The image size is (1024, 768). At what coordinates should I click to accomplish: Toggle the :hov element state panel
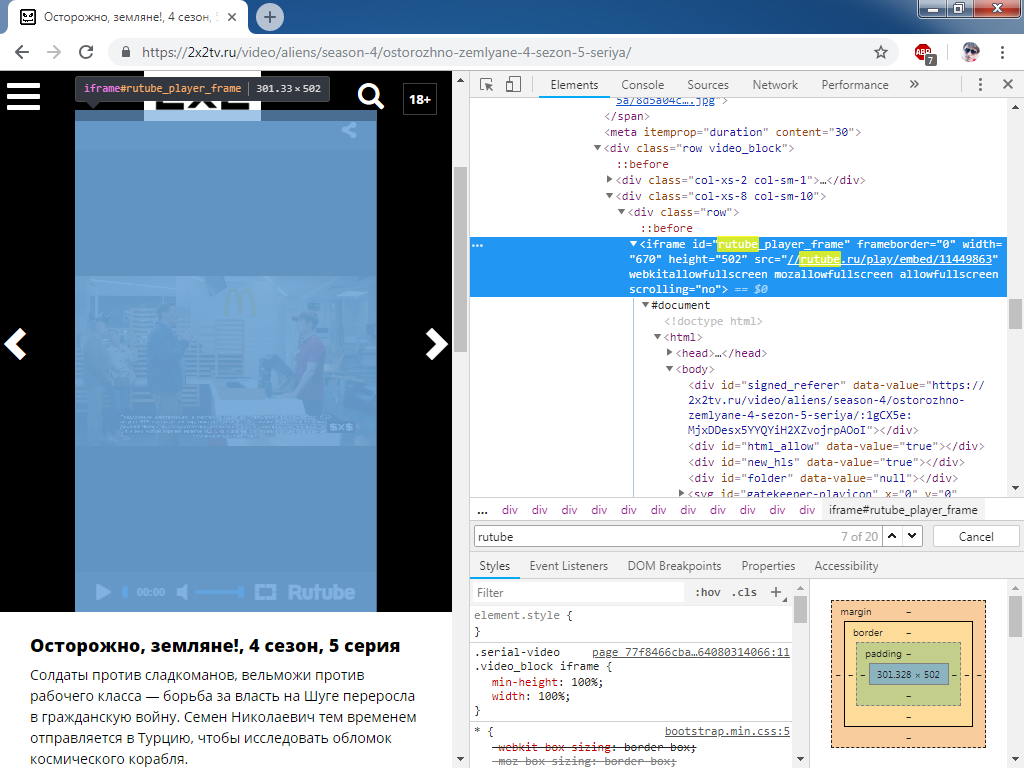pos(708,592)
